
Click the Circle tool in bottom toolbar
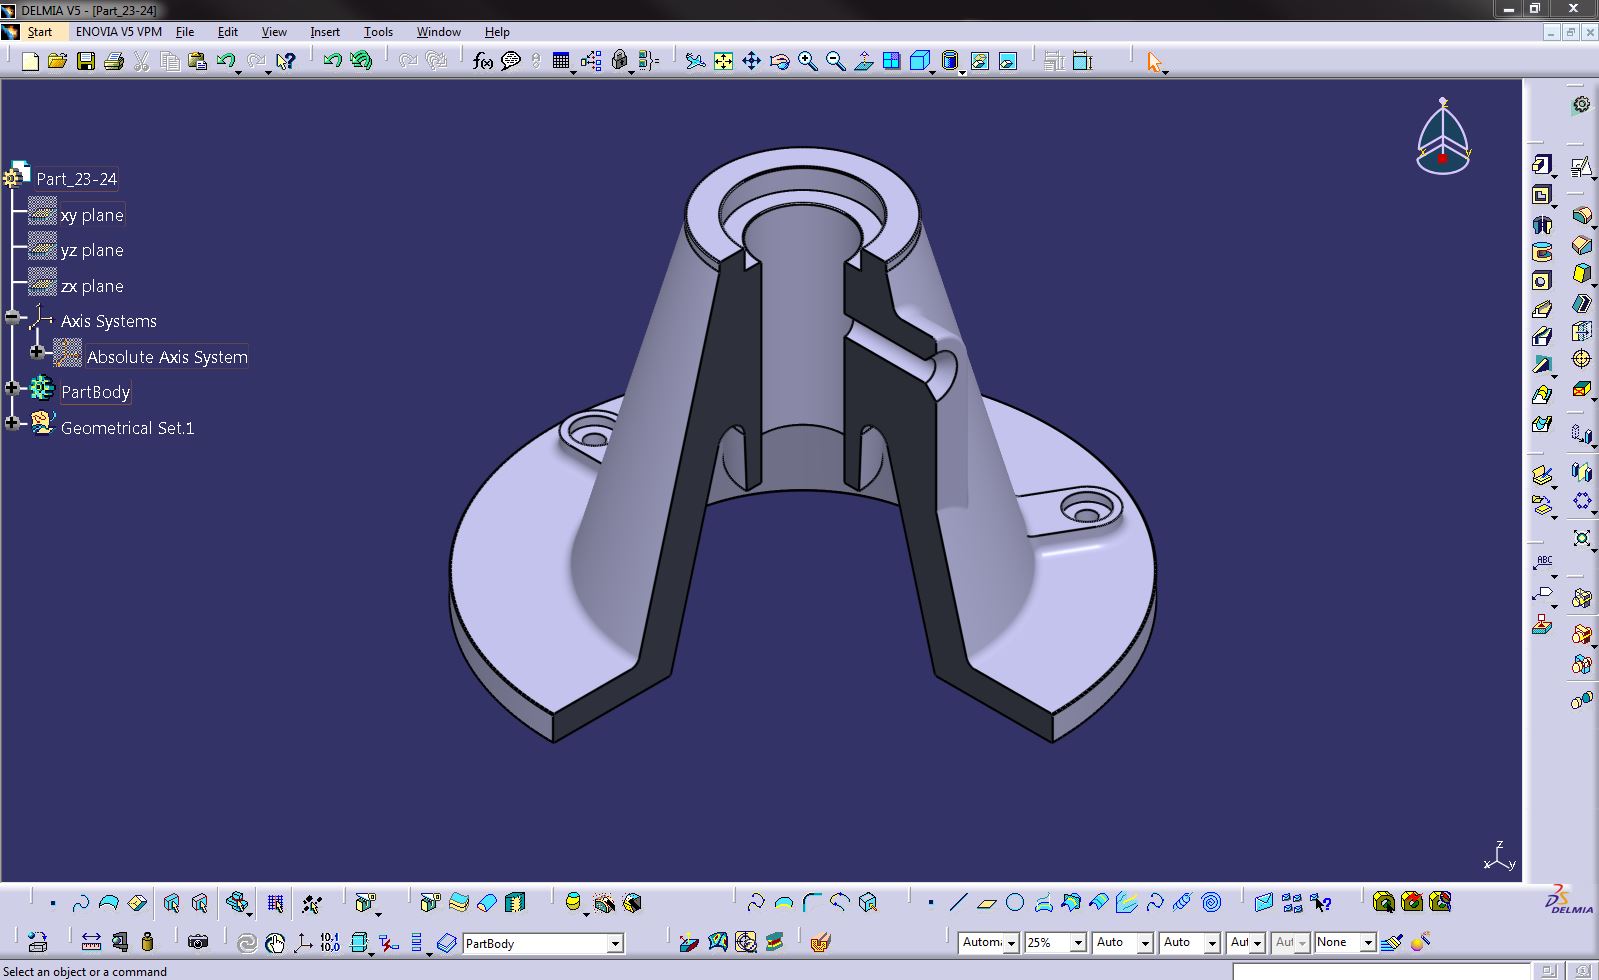(1015, 903)
